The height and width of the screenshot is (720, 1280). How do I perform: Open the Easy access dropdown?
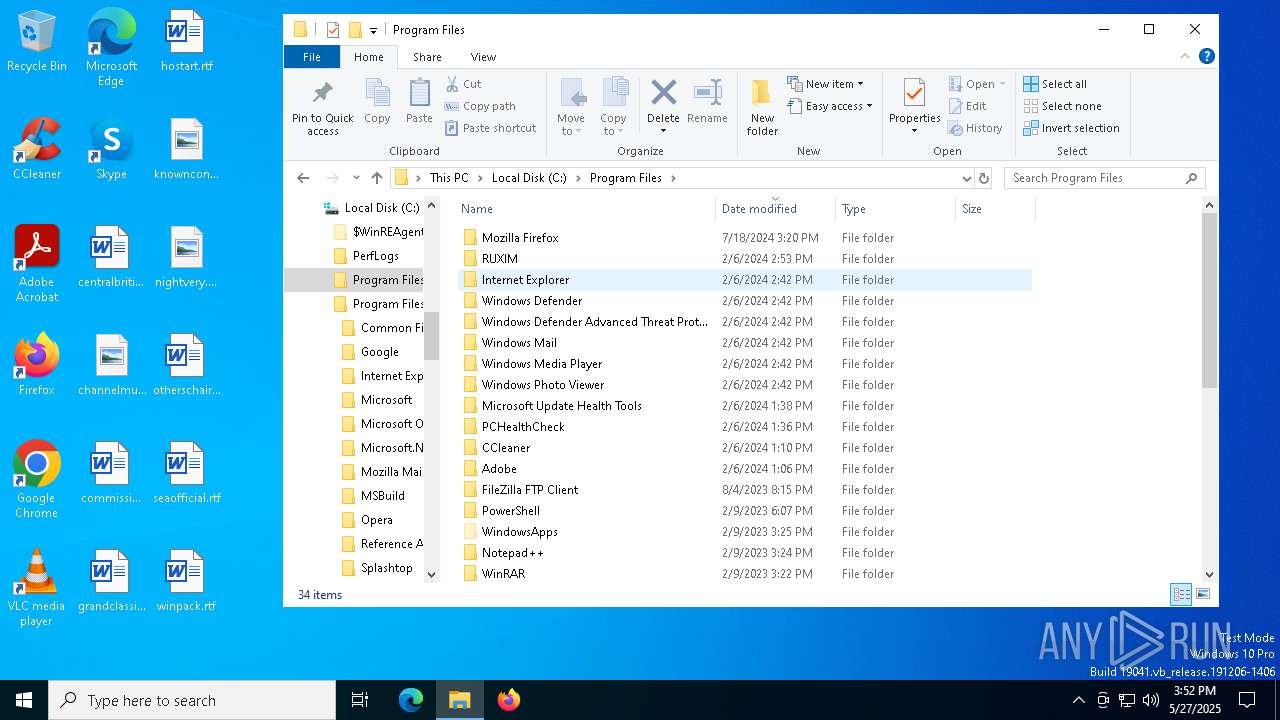click(830, 106)
